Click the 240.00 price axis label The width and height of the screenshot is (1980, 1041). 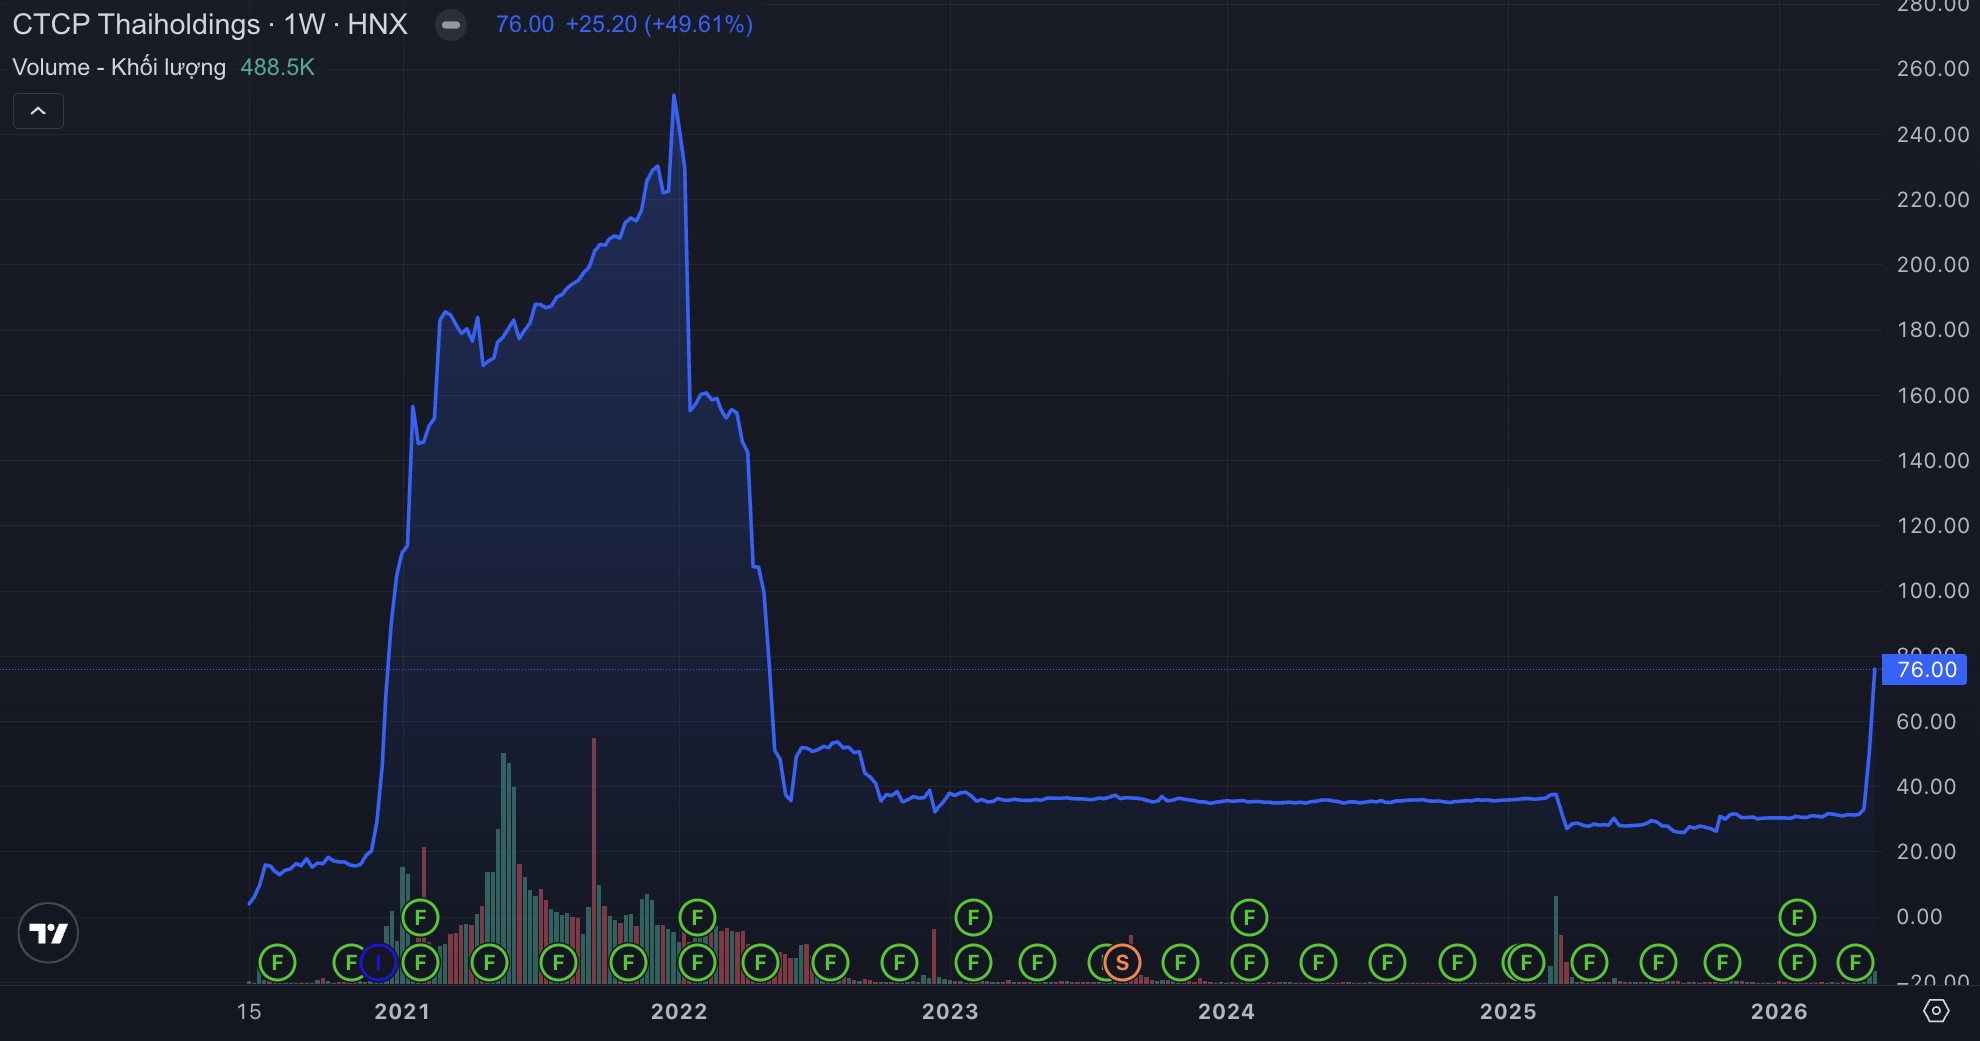(x=1933, y=134)
